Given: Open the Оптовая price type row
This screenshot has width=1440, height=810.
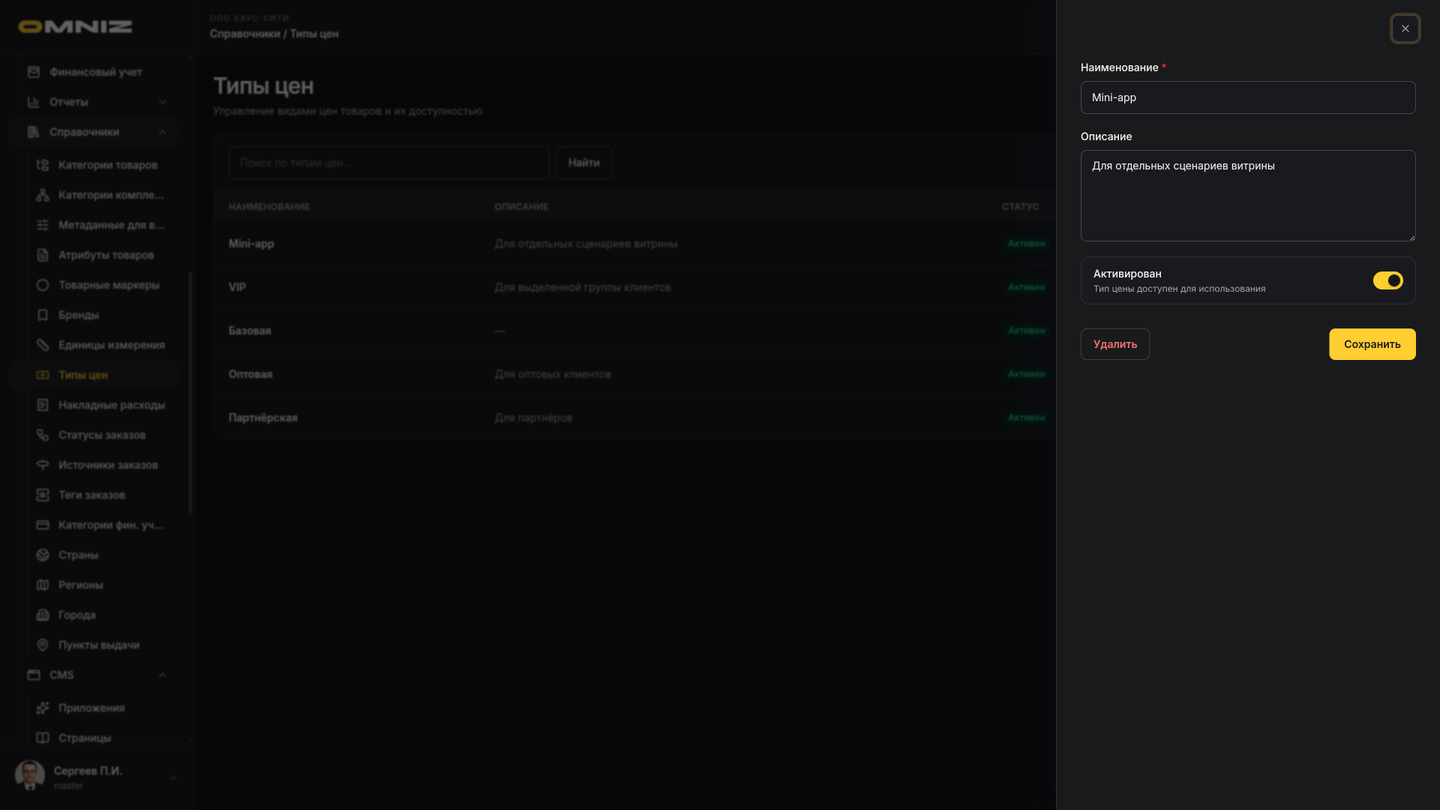Looking at the screenshot, I should pyautogui.click(x=634, y=374).
